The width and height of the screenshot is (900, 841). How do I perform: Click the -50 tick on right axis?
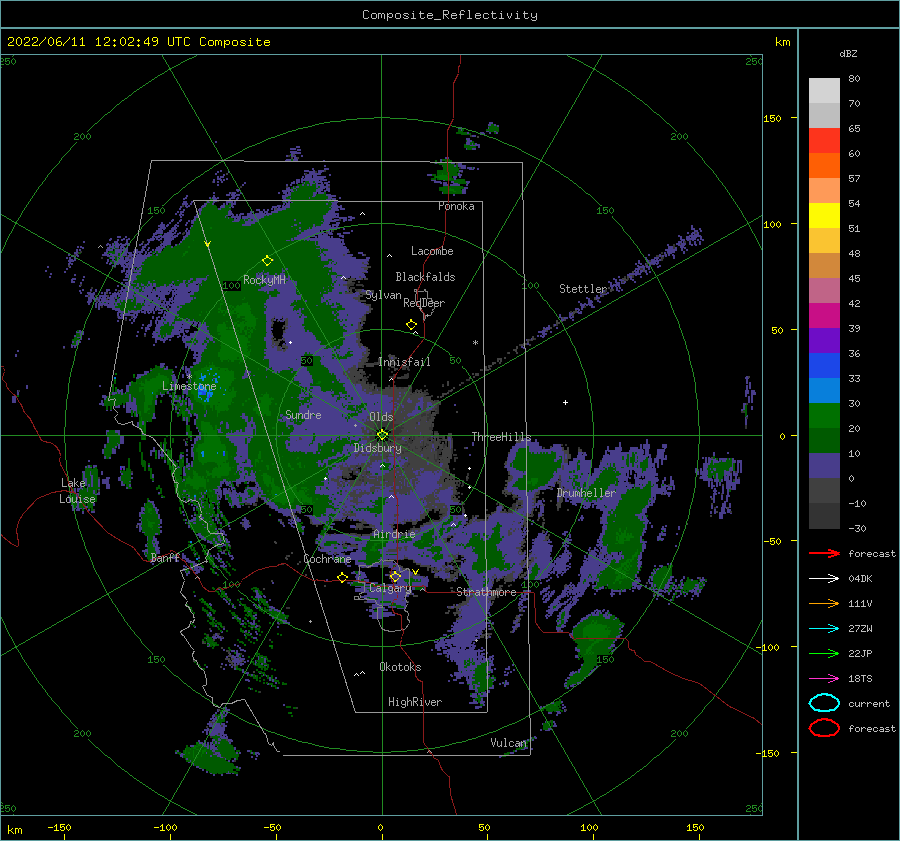pyautogui.click(x=771, y=541)
